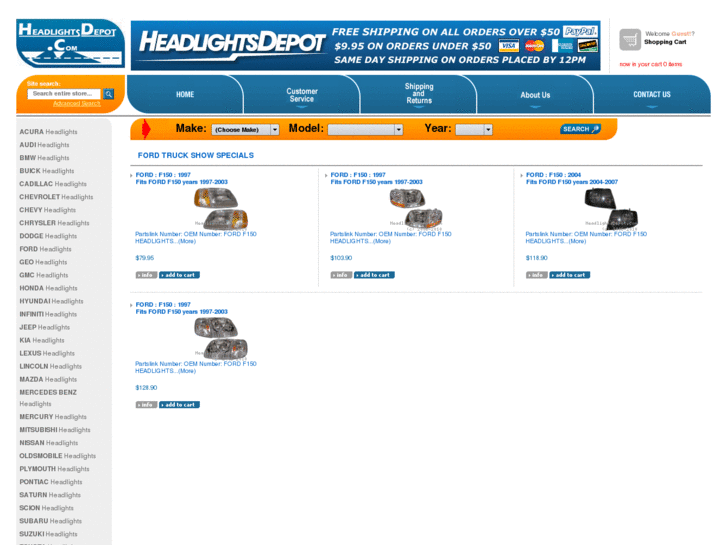The height and width of the screenshot is (545, 727).
Task: Open FORD : F150 : 2004 product title
Action: coord(553,175)
